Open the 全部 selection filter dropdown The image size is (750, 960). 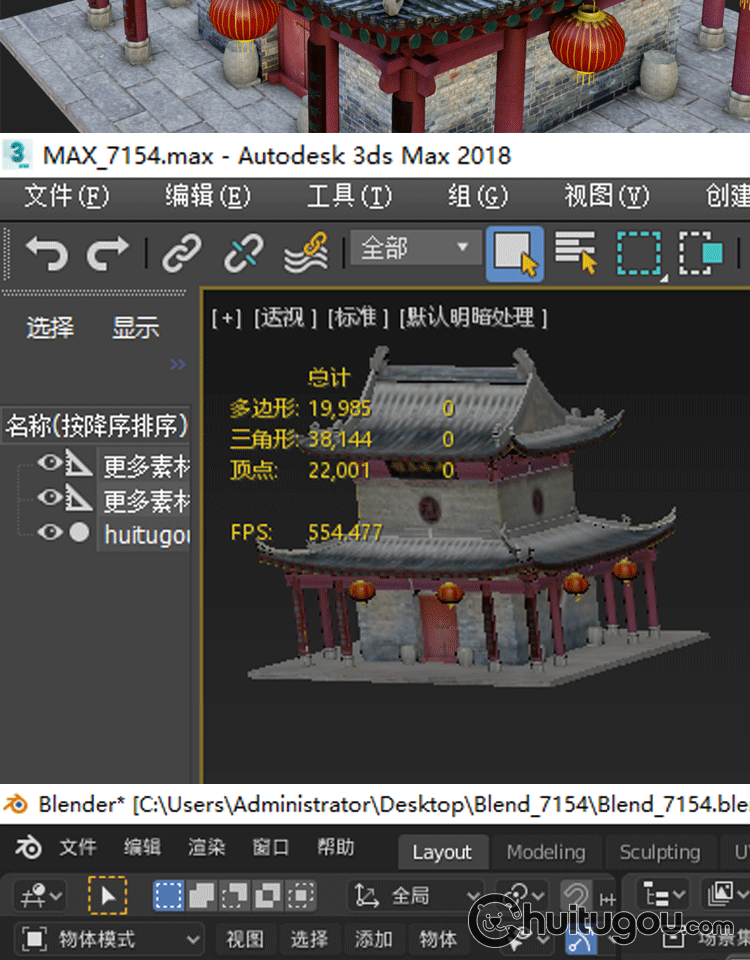pos(414,248)
